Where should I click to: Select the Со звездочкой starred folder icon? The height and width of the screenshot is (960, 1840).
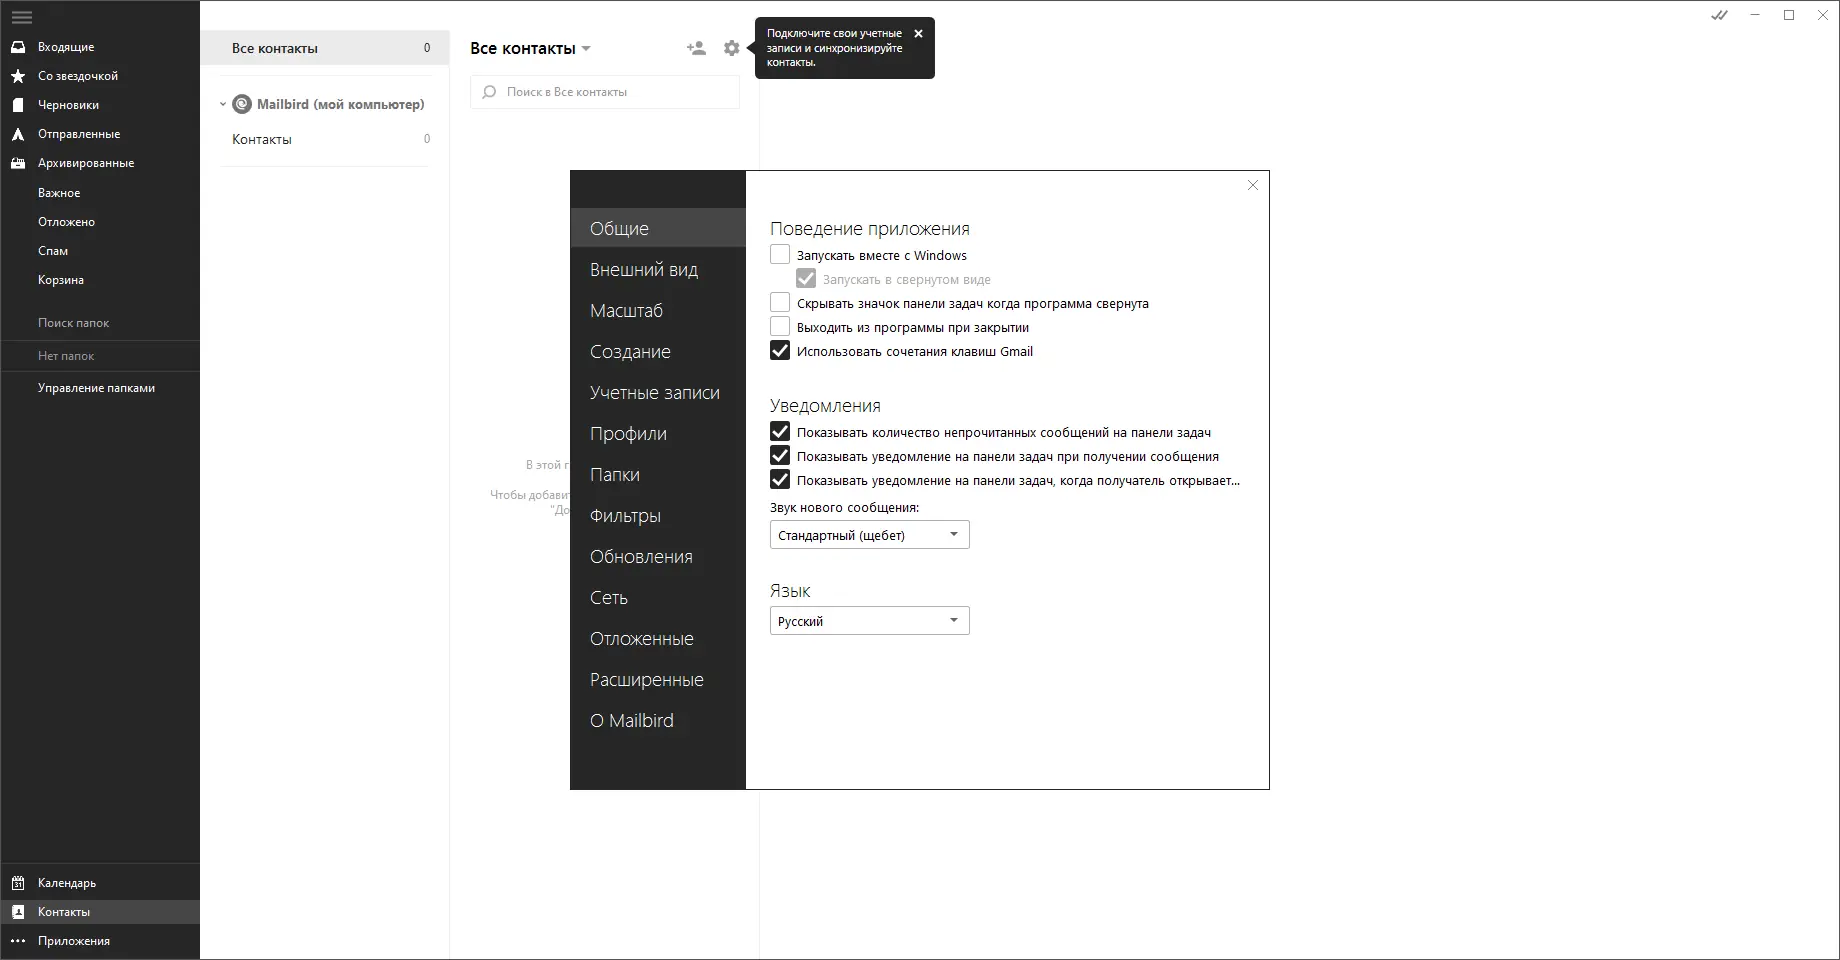coord(18,75)
